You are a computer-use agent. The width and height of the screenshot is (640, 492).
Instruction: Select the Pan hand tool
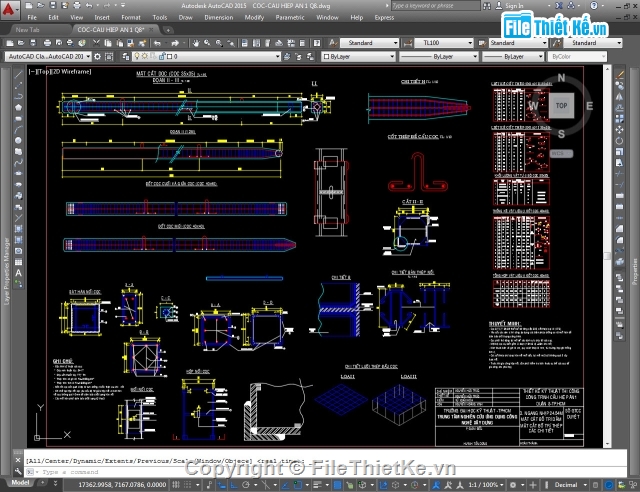pos(196,43)
